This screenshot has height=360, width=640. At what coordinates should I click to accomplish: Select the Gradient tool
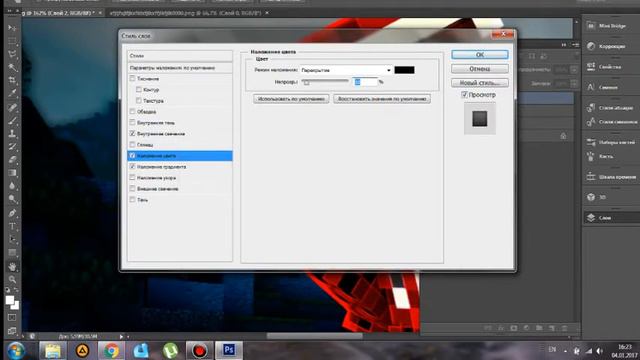tap(12, 173)
